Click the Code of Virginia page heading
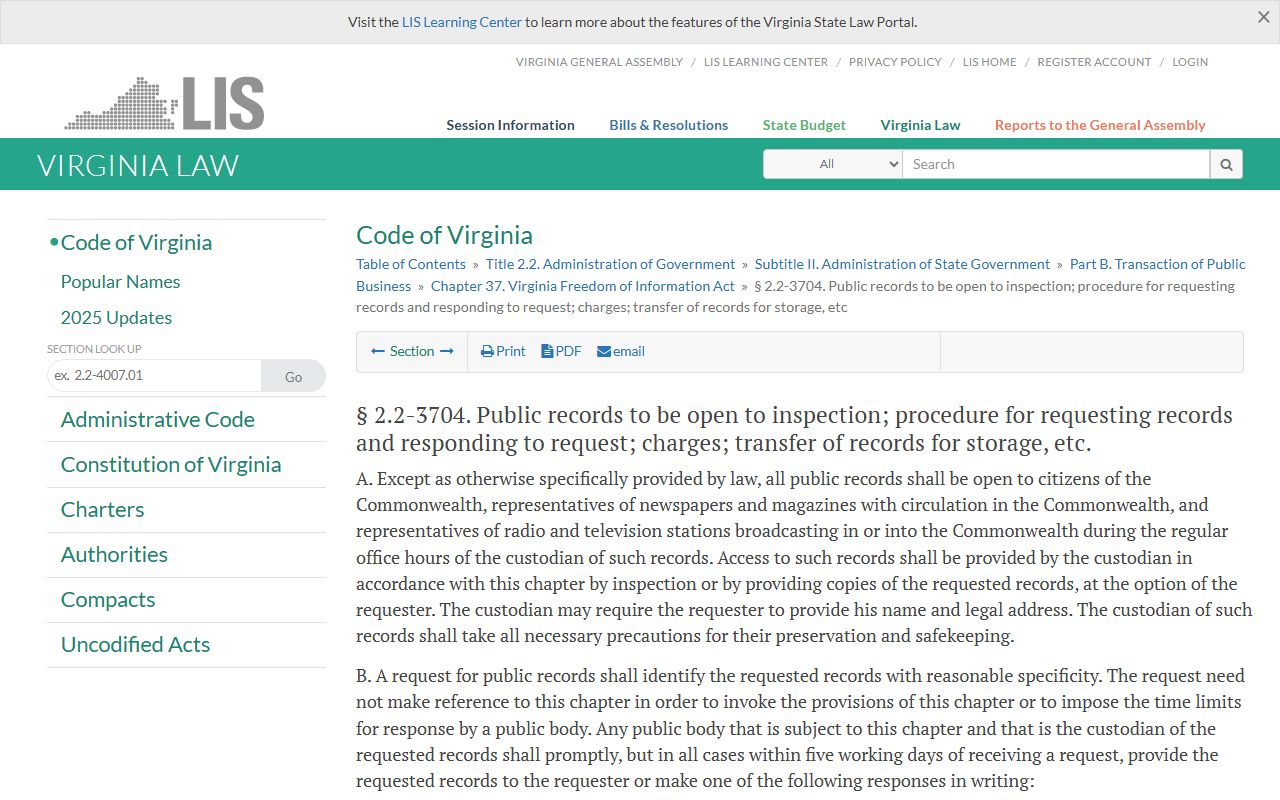The width and height of the screenshot is (1280, 800). (444, 235)
